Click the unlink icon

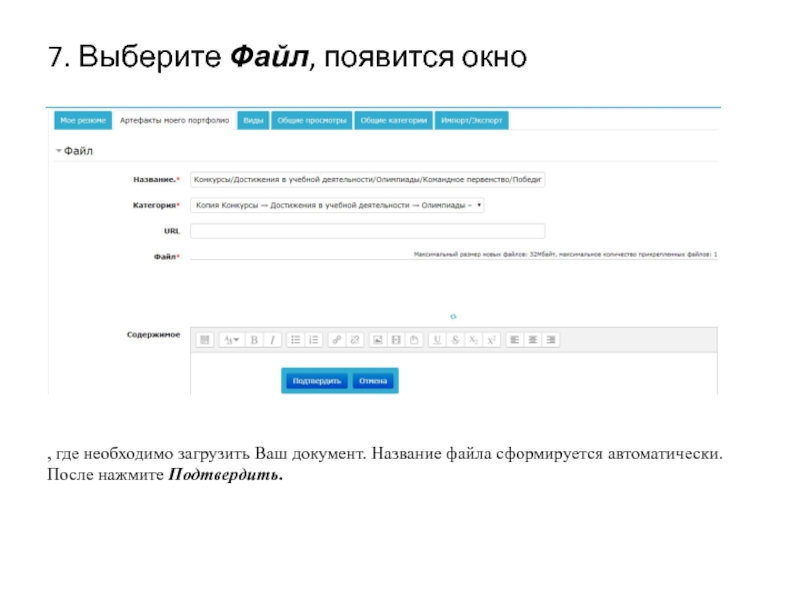(354, 340)
